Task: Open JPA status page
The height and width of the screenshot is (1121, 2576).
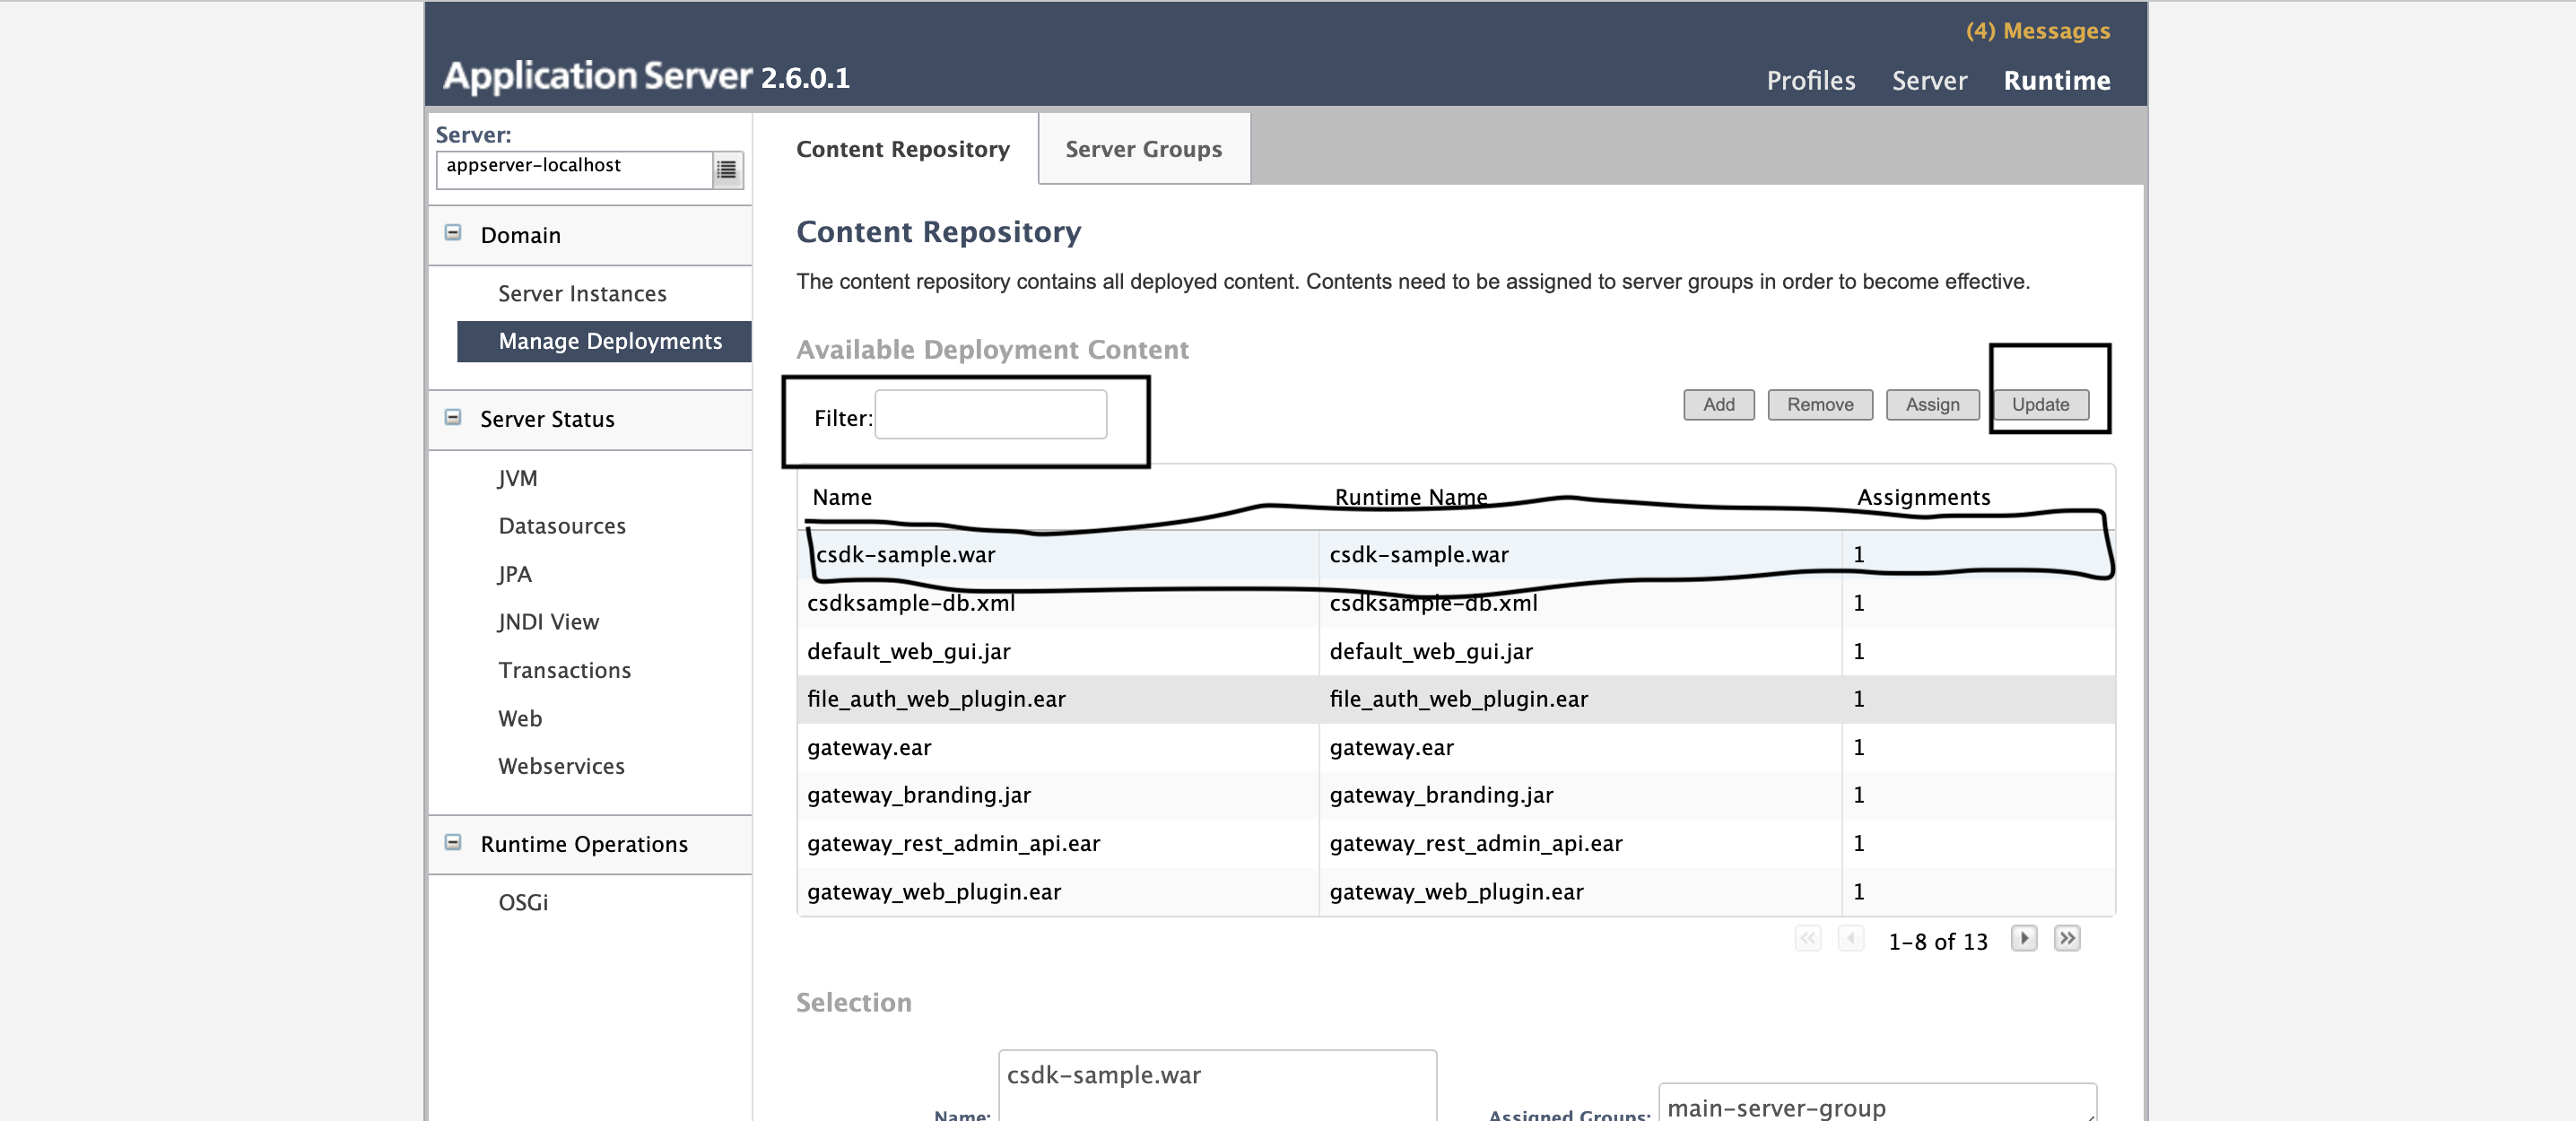Action: pyautogui.click(x=515, y=574)
